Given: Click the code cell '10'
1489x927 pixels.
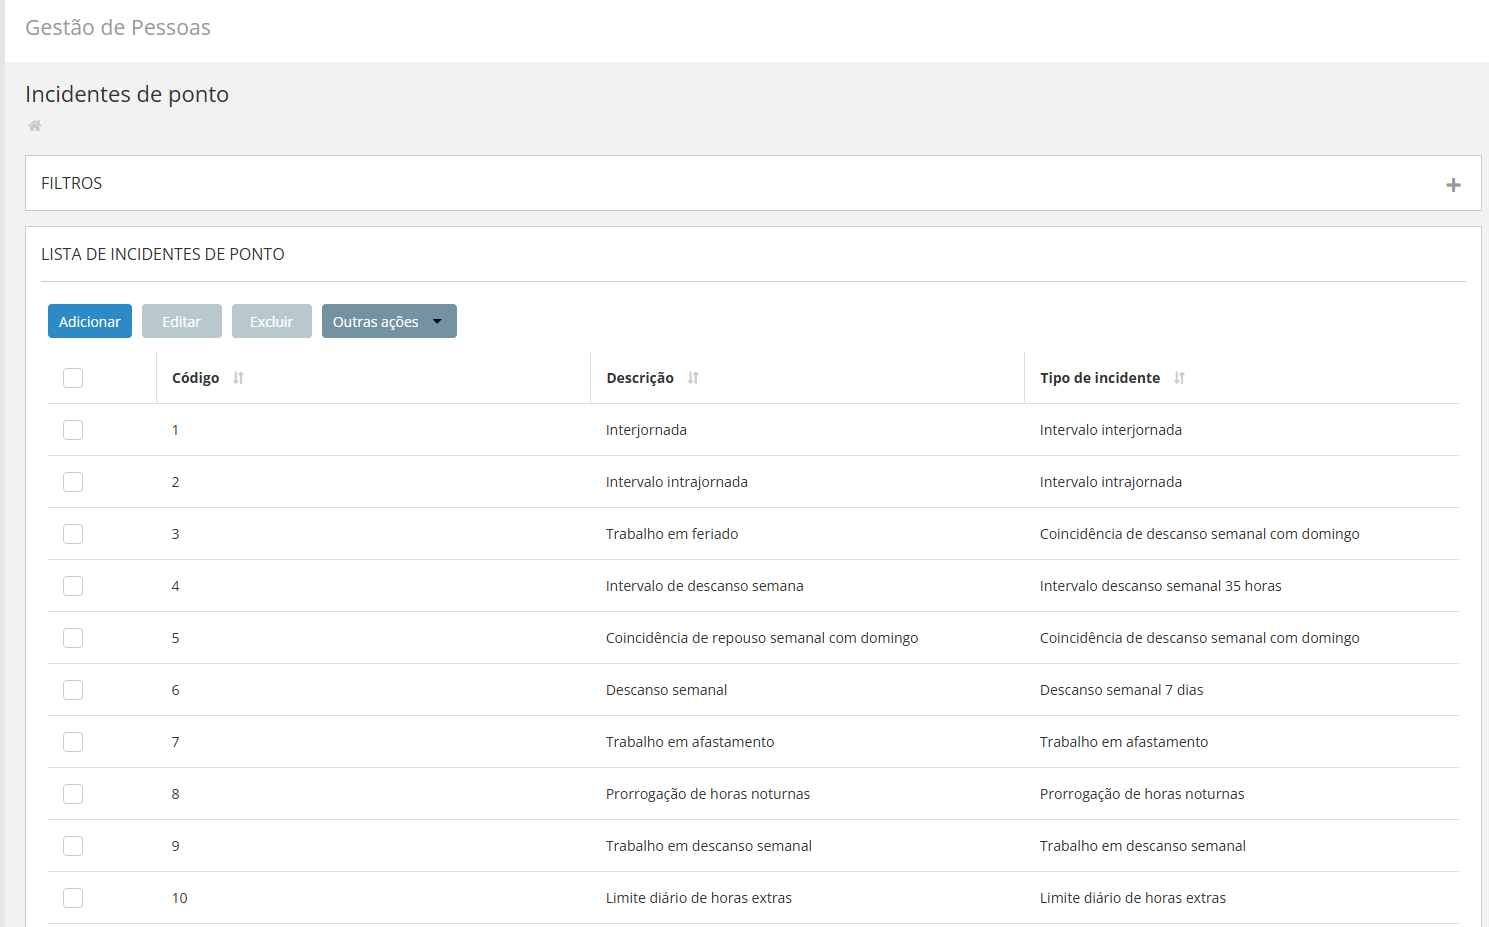Looking at the screenshot, I should pyautogui.click(x=180, y=898).
